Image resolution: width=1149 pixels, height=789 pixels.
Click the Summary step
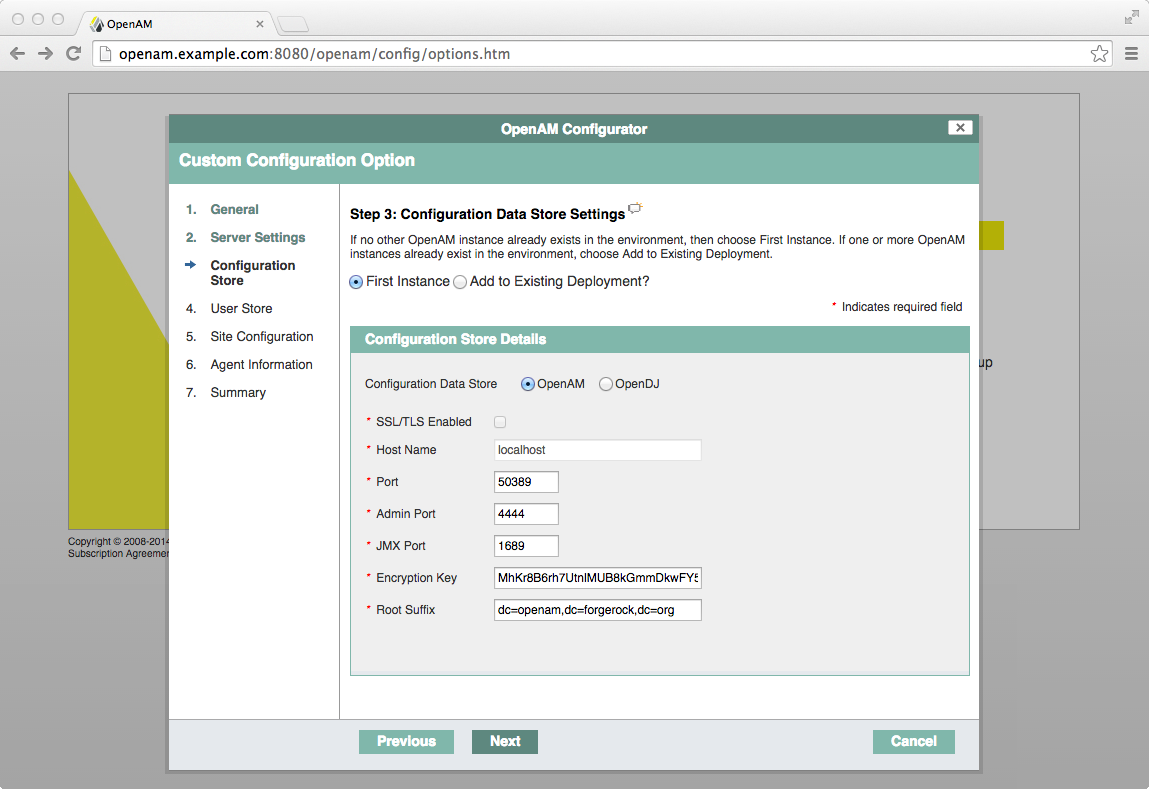pyautogui.click(x=237, y=393)
